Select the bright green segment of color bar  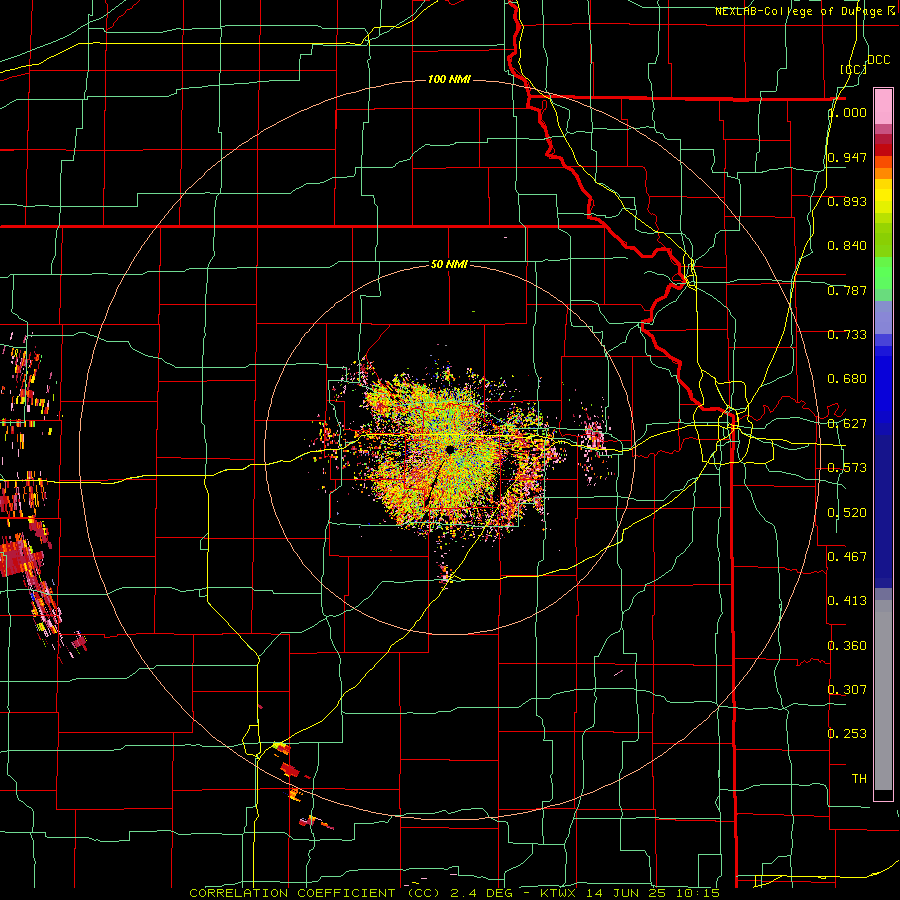click(x=883, y=273)
